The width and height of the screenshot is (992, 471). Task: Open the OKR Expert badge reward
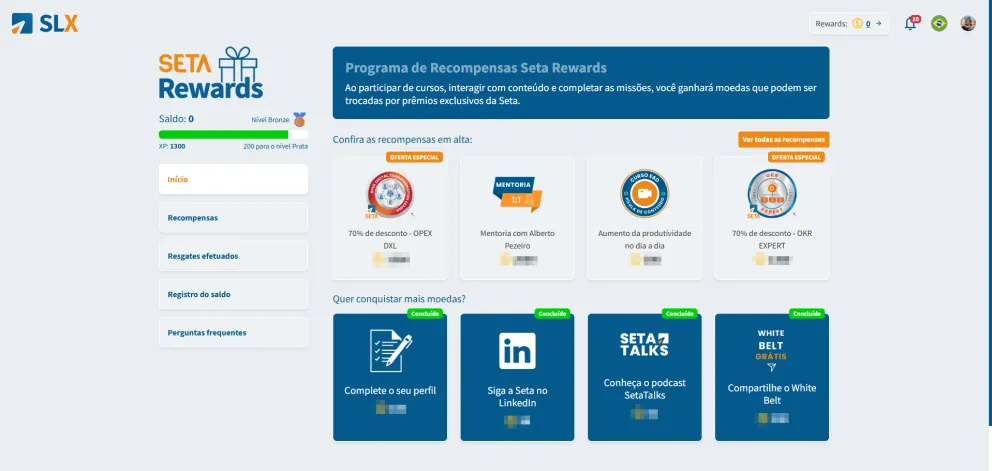pyautogui.click(x=771, y=194)
